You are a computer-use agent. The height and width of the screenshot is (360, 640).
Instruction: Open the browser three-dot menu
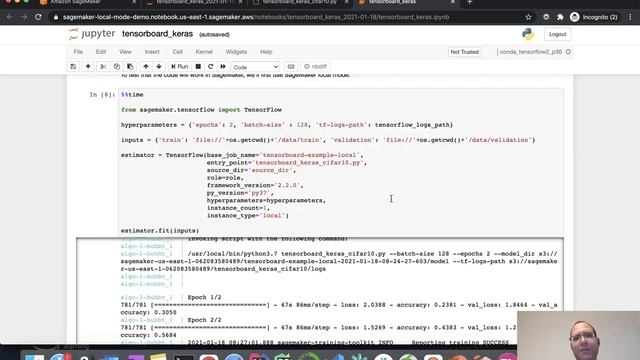(631, 17)
